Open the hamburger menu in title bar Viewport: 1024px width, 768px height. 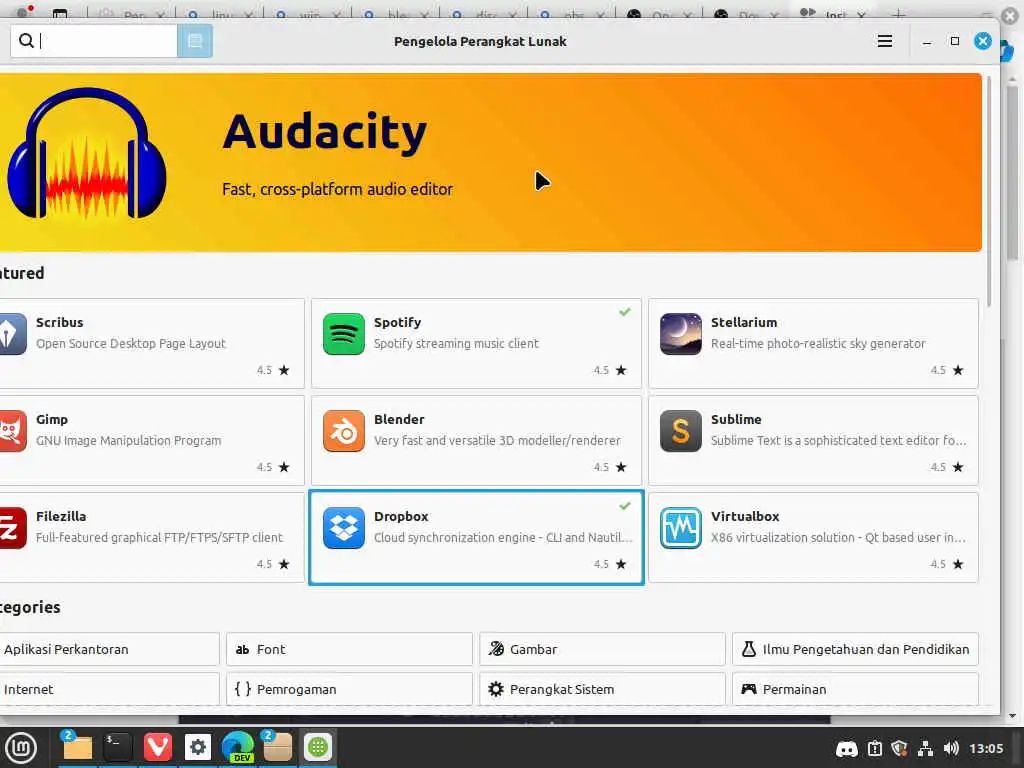[x=885, y=41]
